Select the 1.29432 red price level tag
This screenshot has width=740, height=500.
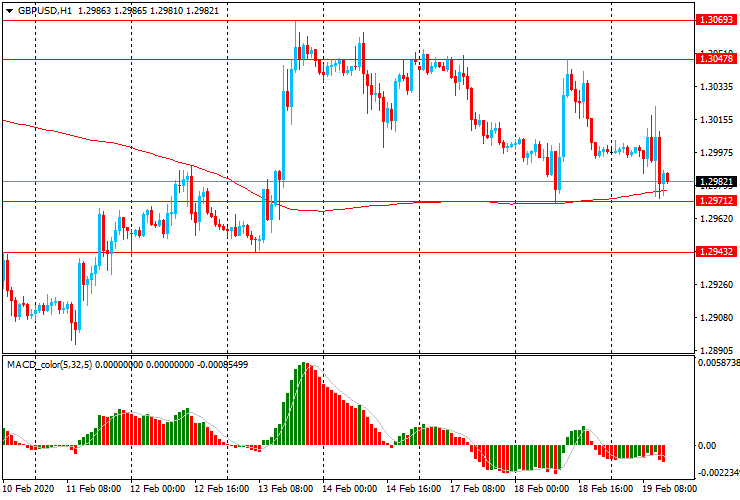click(x=717, y=252)
